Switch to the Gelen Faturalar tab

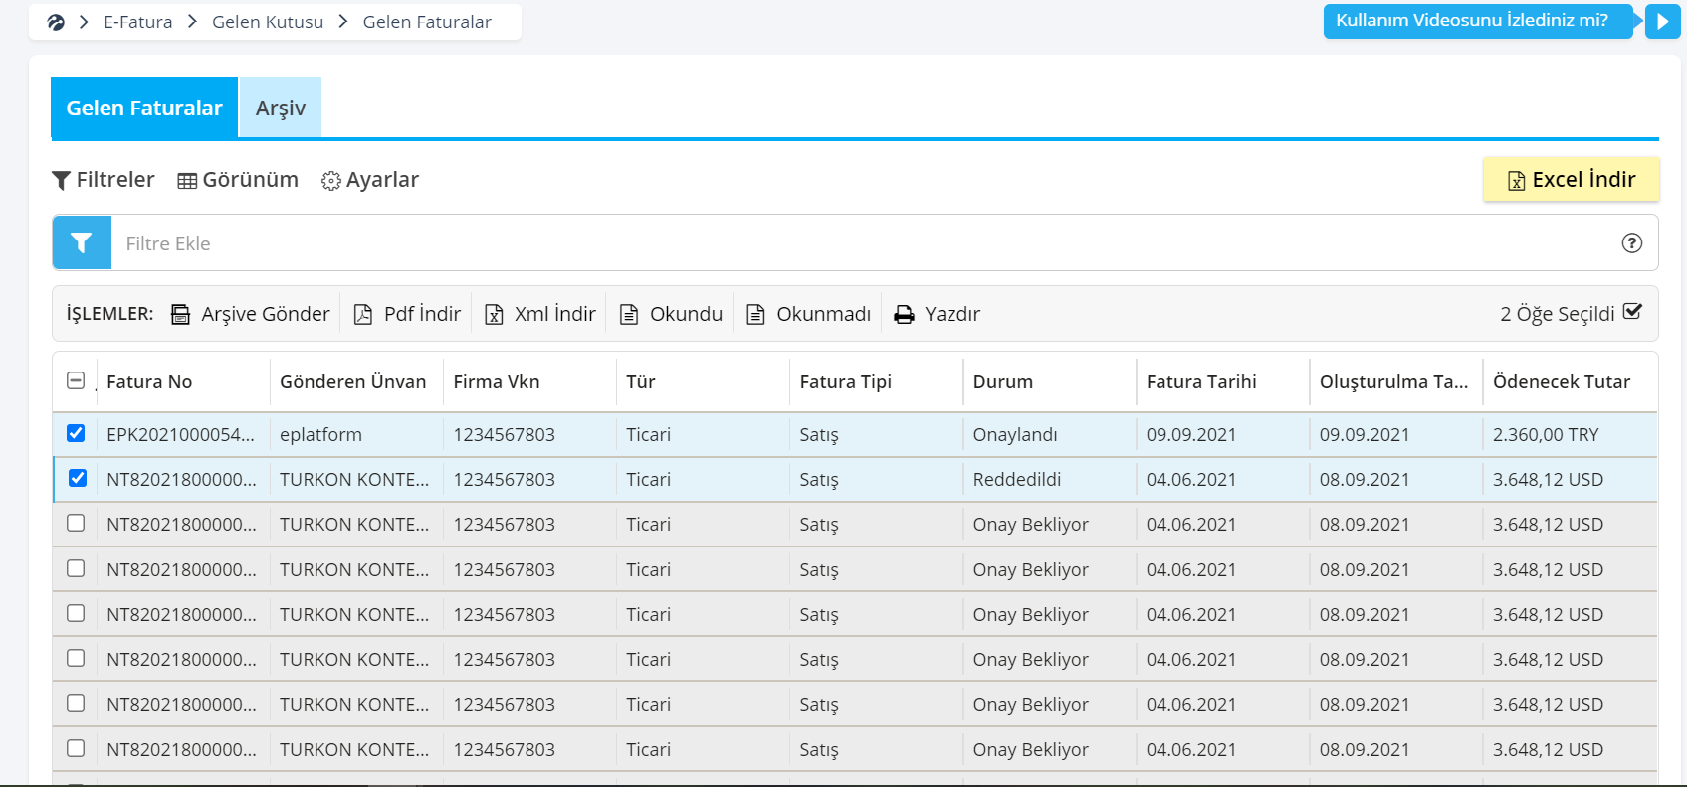[144, 108]
